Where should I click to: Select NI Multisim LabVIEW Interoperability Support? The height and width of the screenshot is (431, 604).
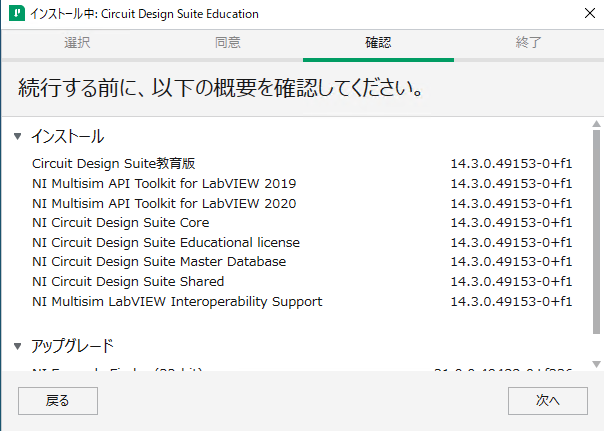(177, 302)
